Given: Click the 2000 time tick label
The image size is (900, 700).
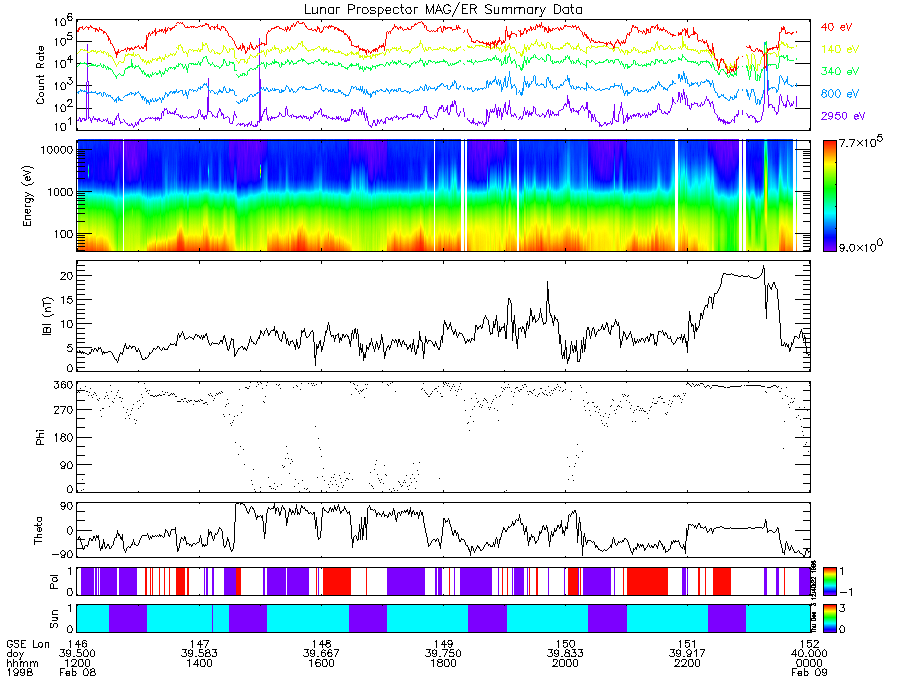Looking at the screenshot, I should click(x=565, y=663).
